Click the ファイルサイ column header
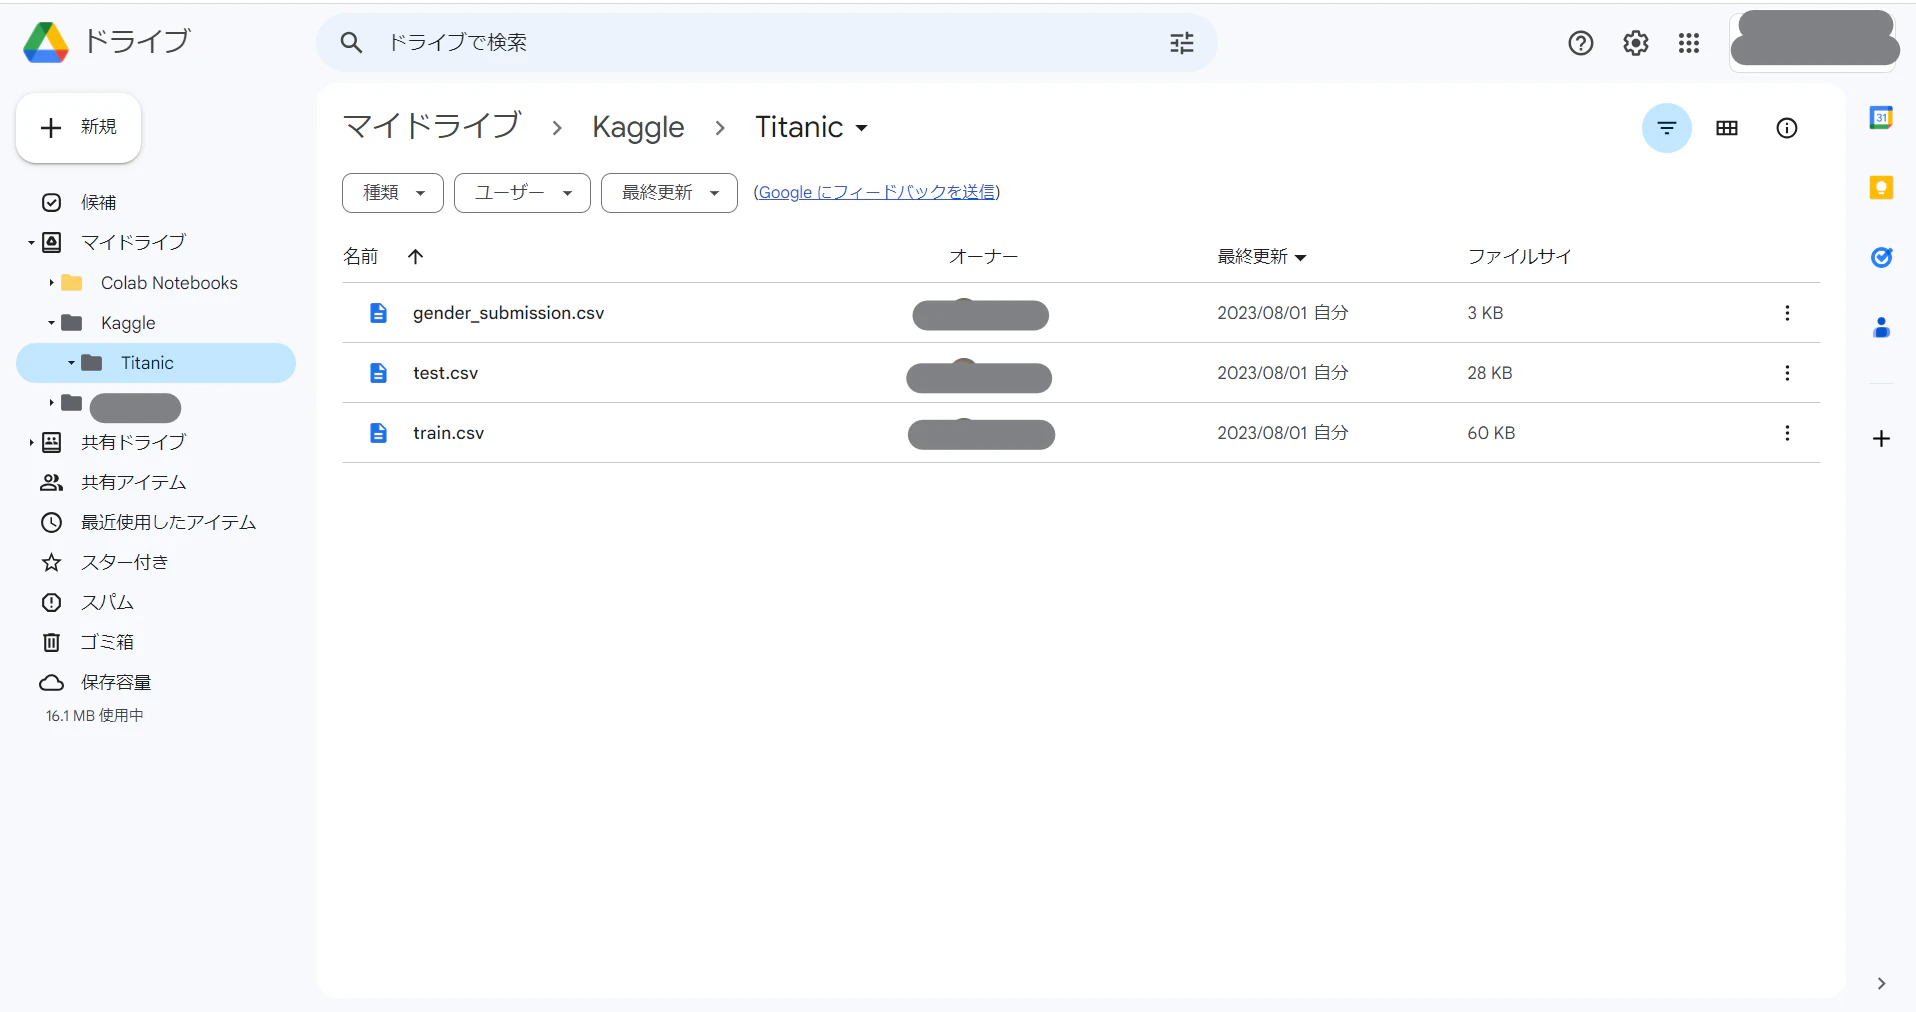The width and height of the screenshot is (1916, 1012). [x=1519, y=257]
